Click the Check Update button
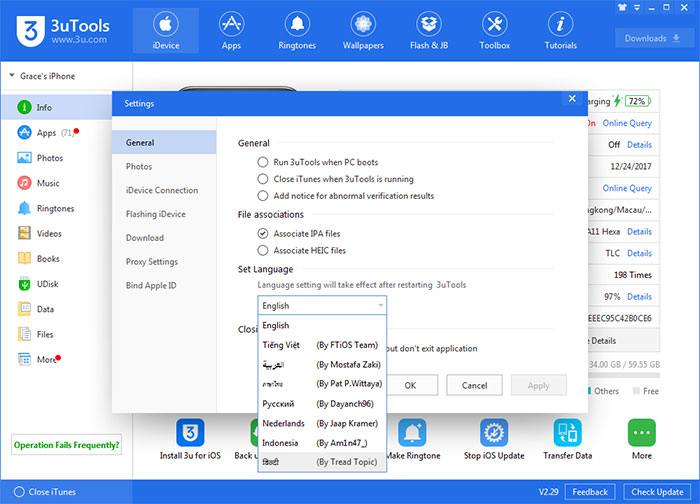Image resolution: width=700 pixels, height=504 pixels. (658, 492)
